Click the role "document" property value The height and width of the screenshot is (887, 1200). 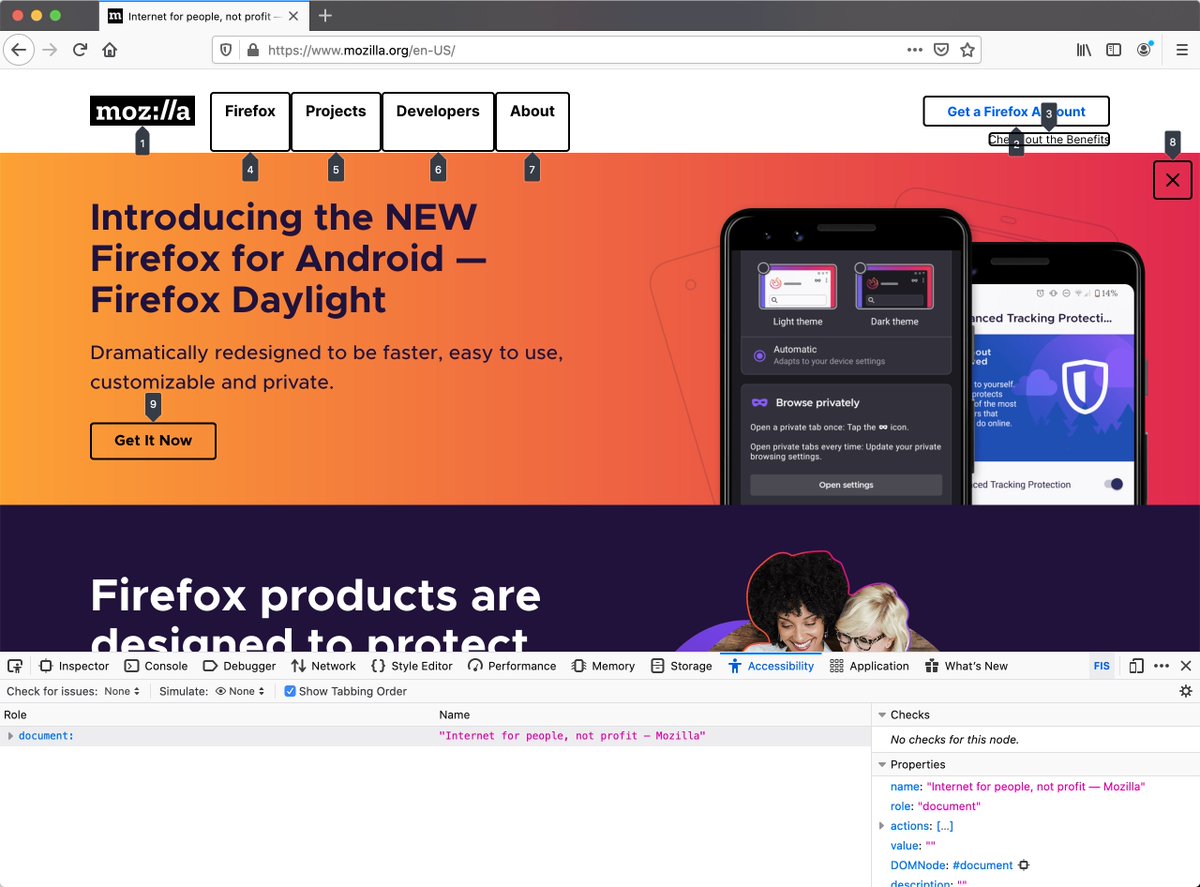(949, 806)
